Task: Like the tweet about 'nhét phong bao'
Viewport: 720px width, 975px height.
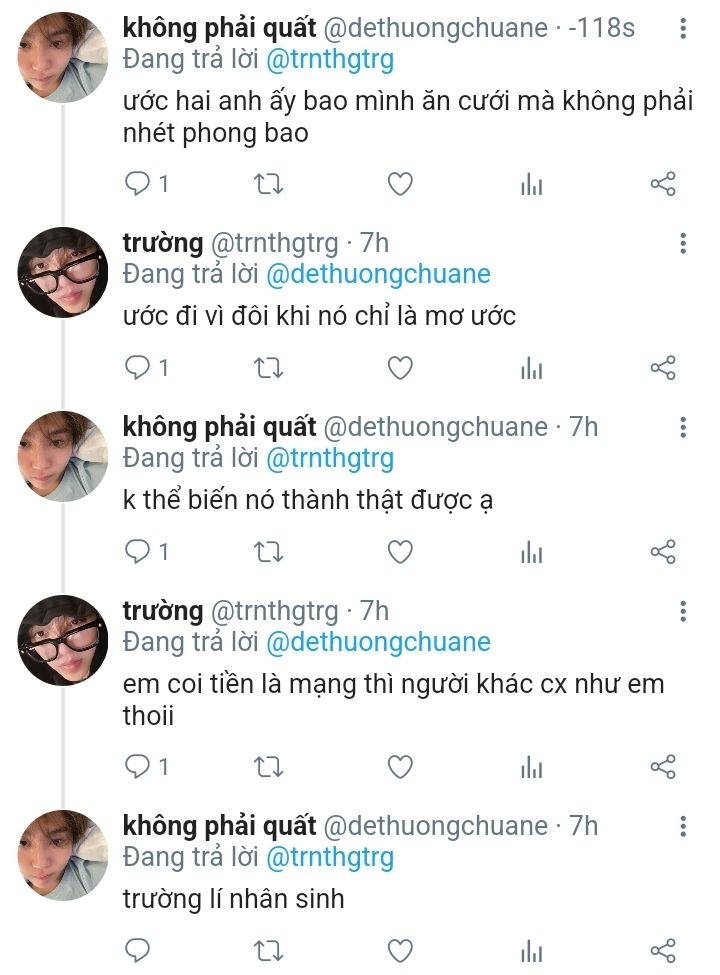Action: [400, 184]
